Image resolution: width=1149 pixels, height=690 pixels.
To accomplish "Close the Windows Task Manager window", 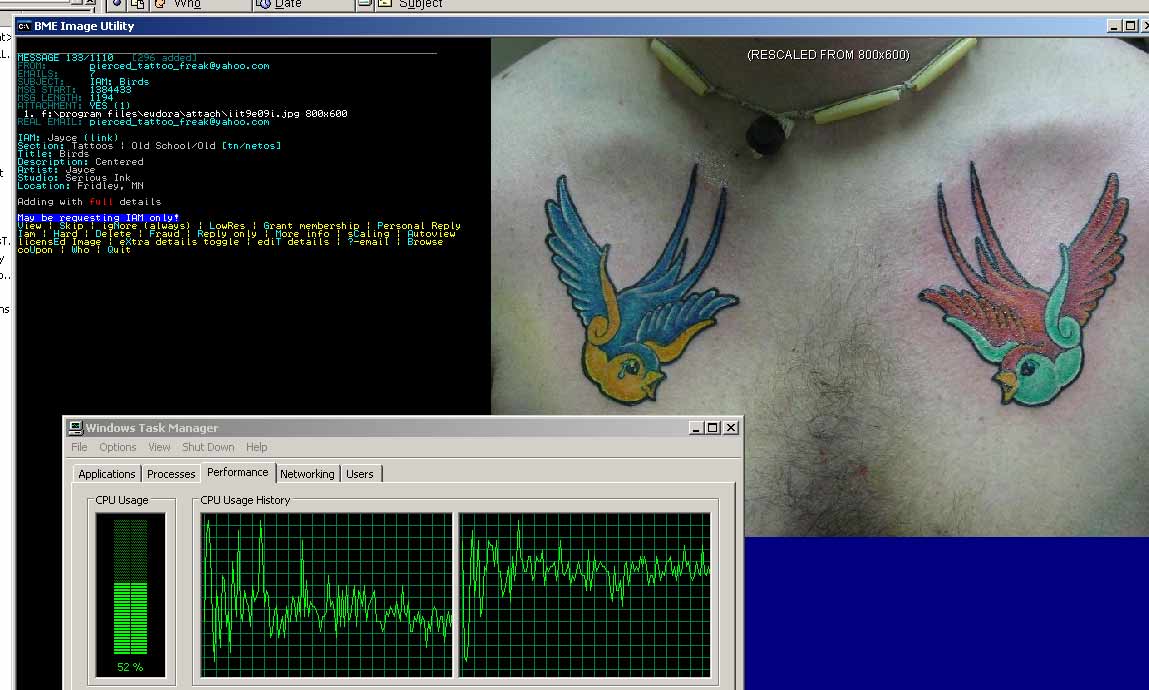I will [731, 428].
